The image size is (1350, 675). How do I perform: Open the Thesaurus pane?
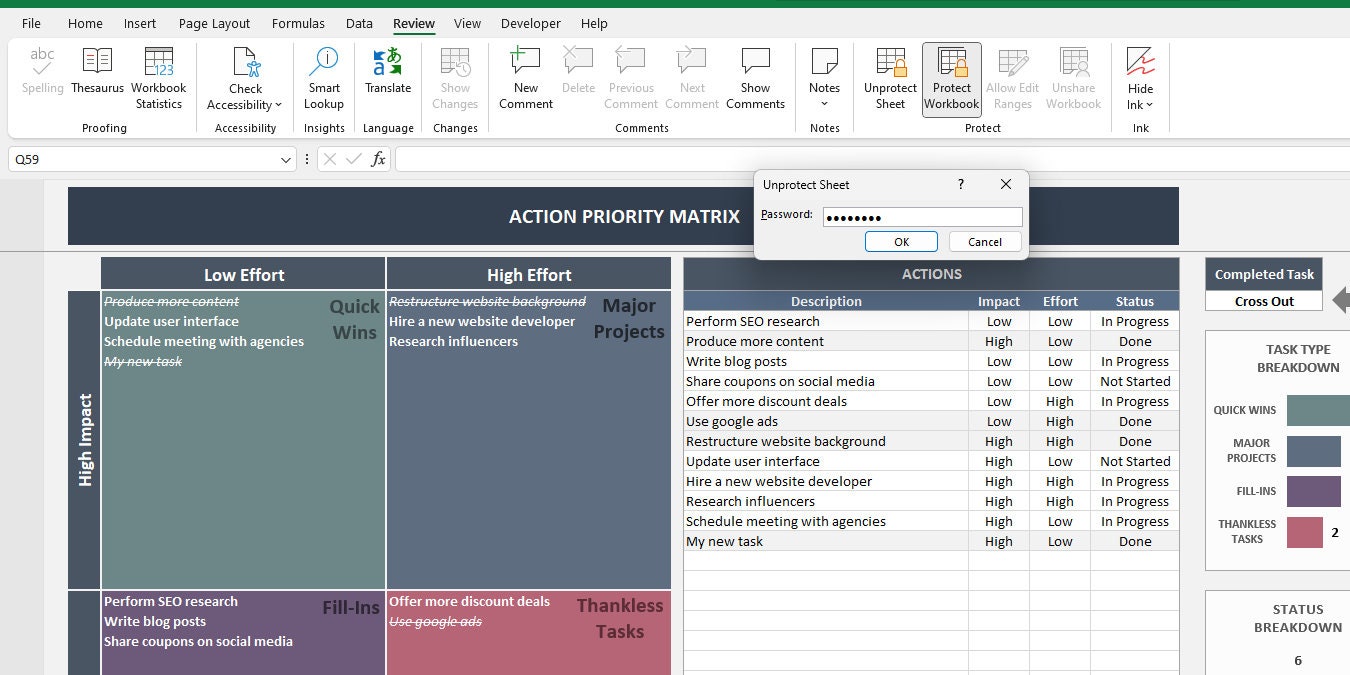(x=97, y=77)
